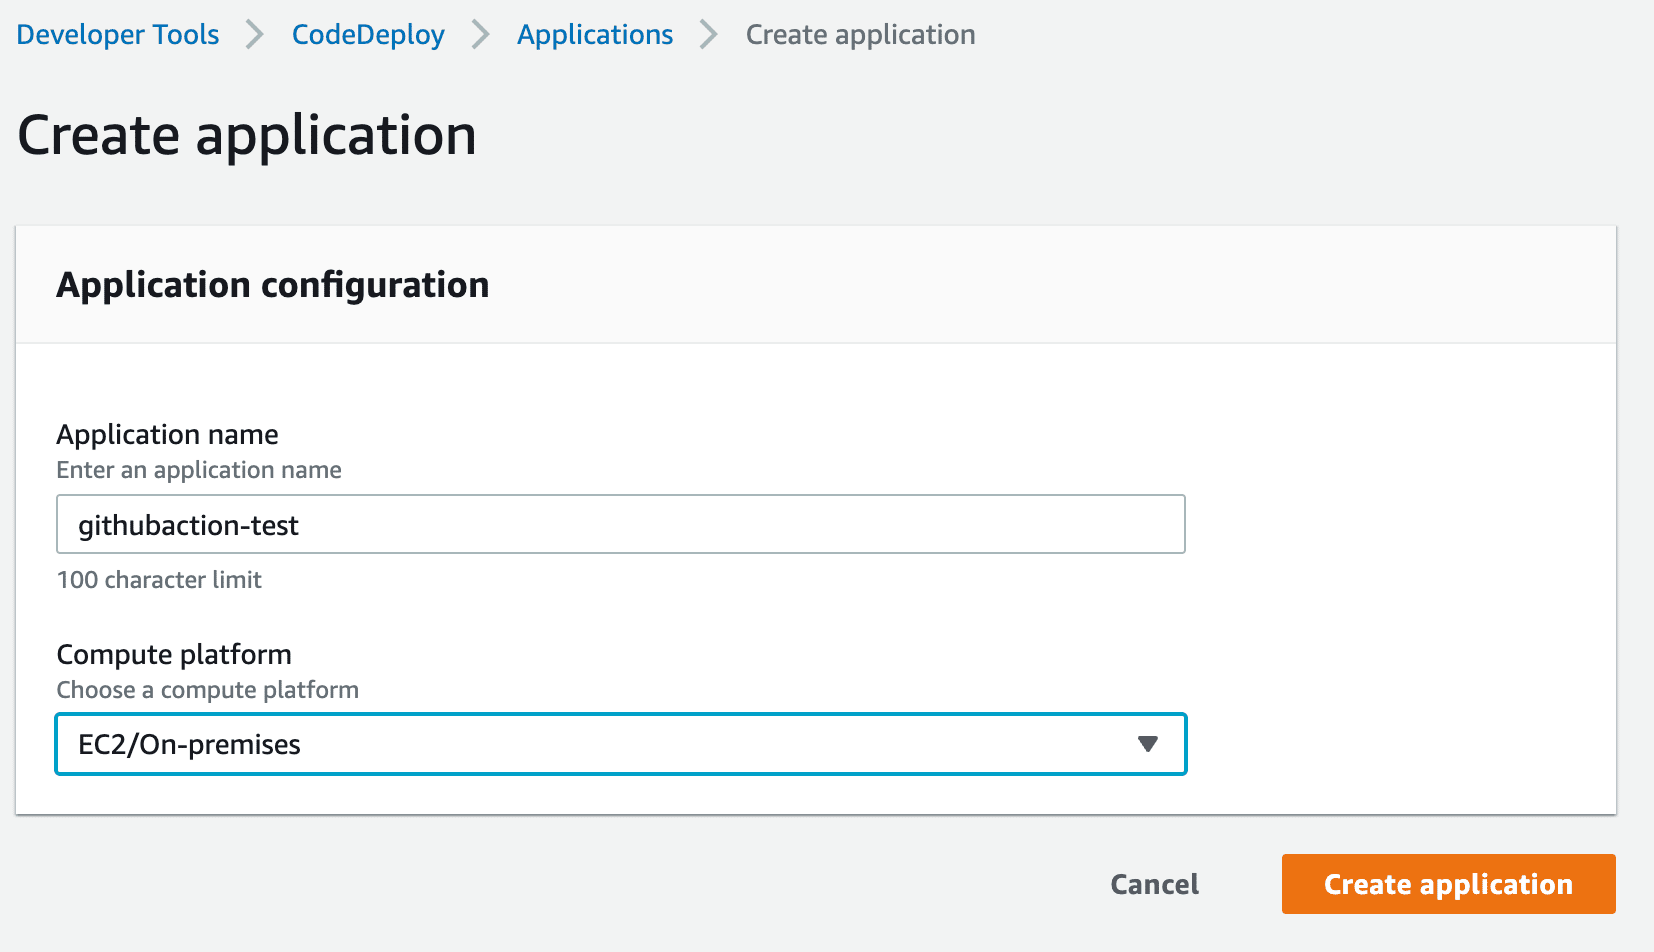Click the Application configuration section heading

click(x=273, y=285)
